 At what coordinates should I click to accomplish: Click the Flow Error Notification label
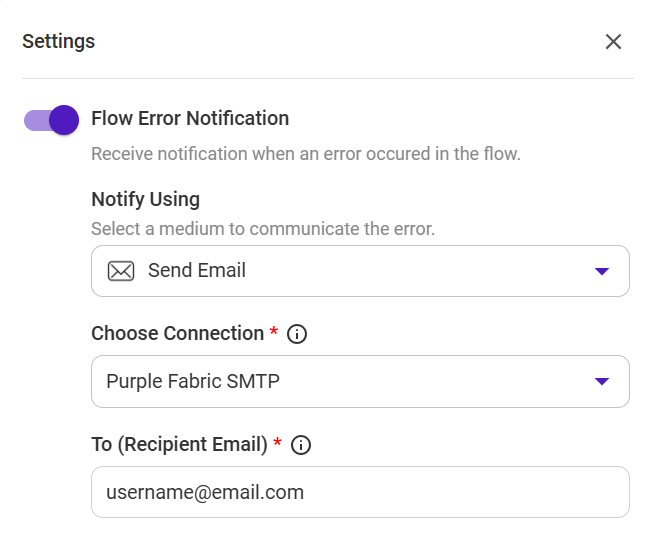190,118
